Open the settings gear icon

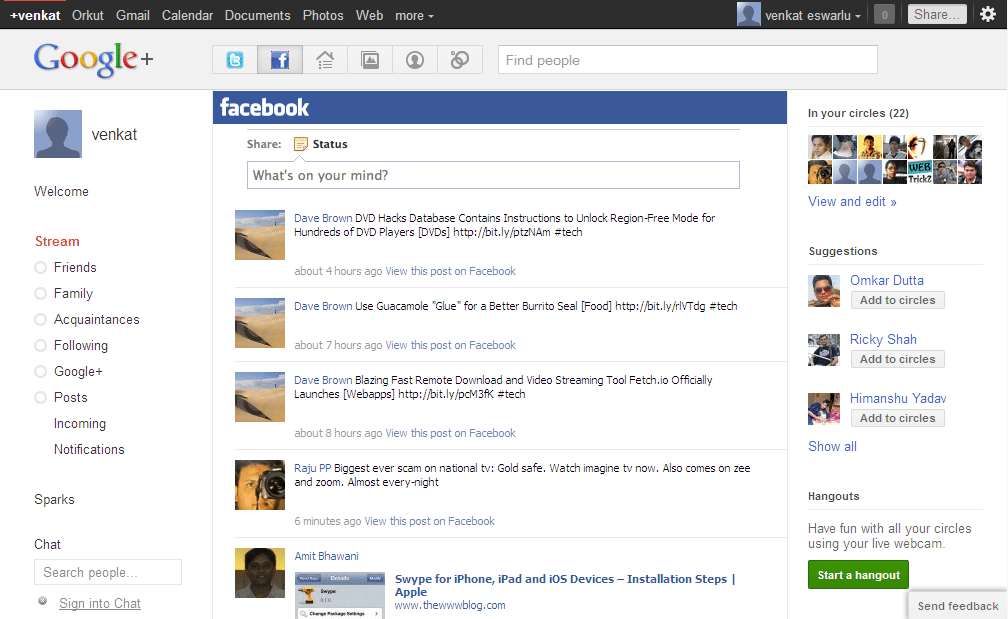988,14
